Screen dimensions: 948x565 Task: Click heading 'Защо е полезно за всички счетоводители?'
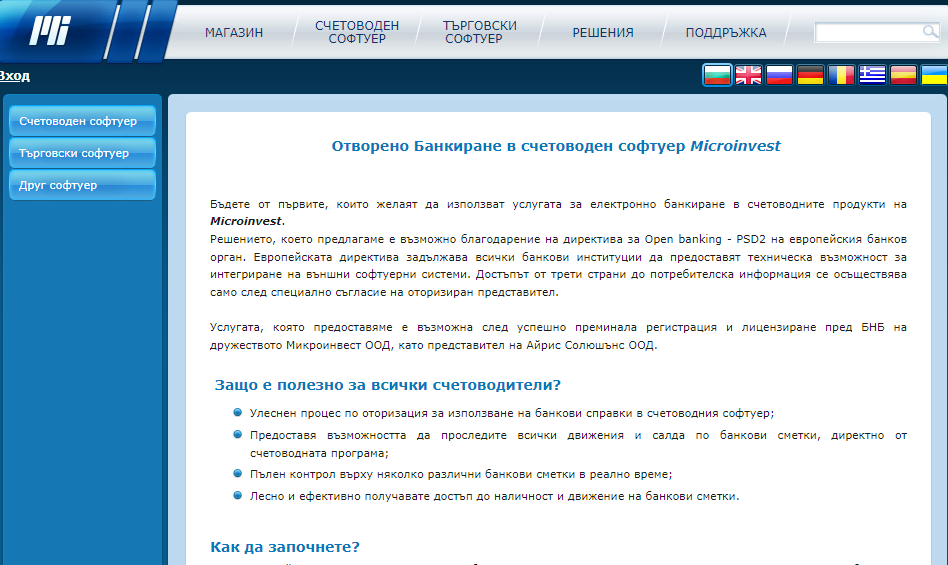pos(388,385)
